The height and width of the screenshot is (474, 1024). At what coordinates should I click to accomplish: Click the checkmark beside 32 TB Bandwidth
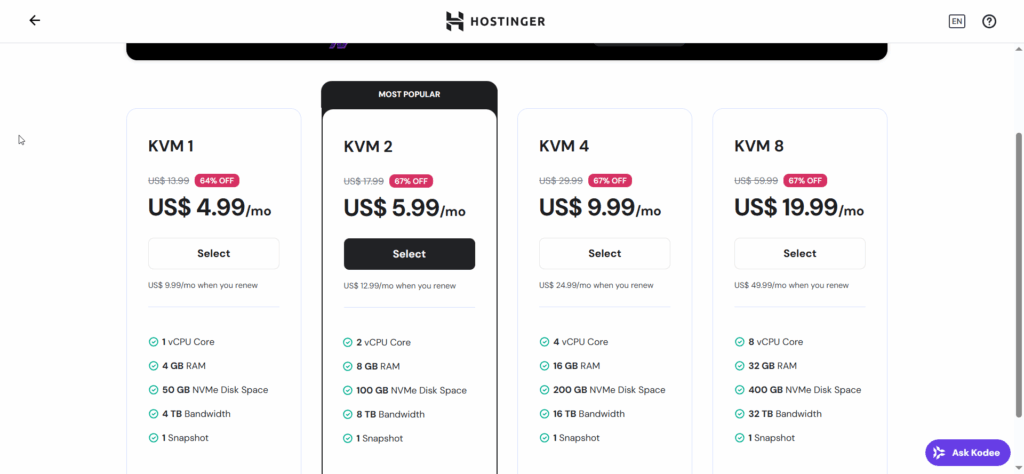point(739,414)
